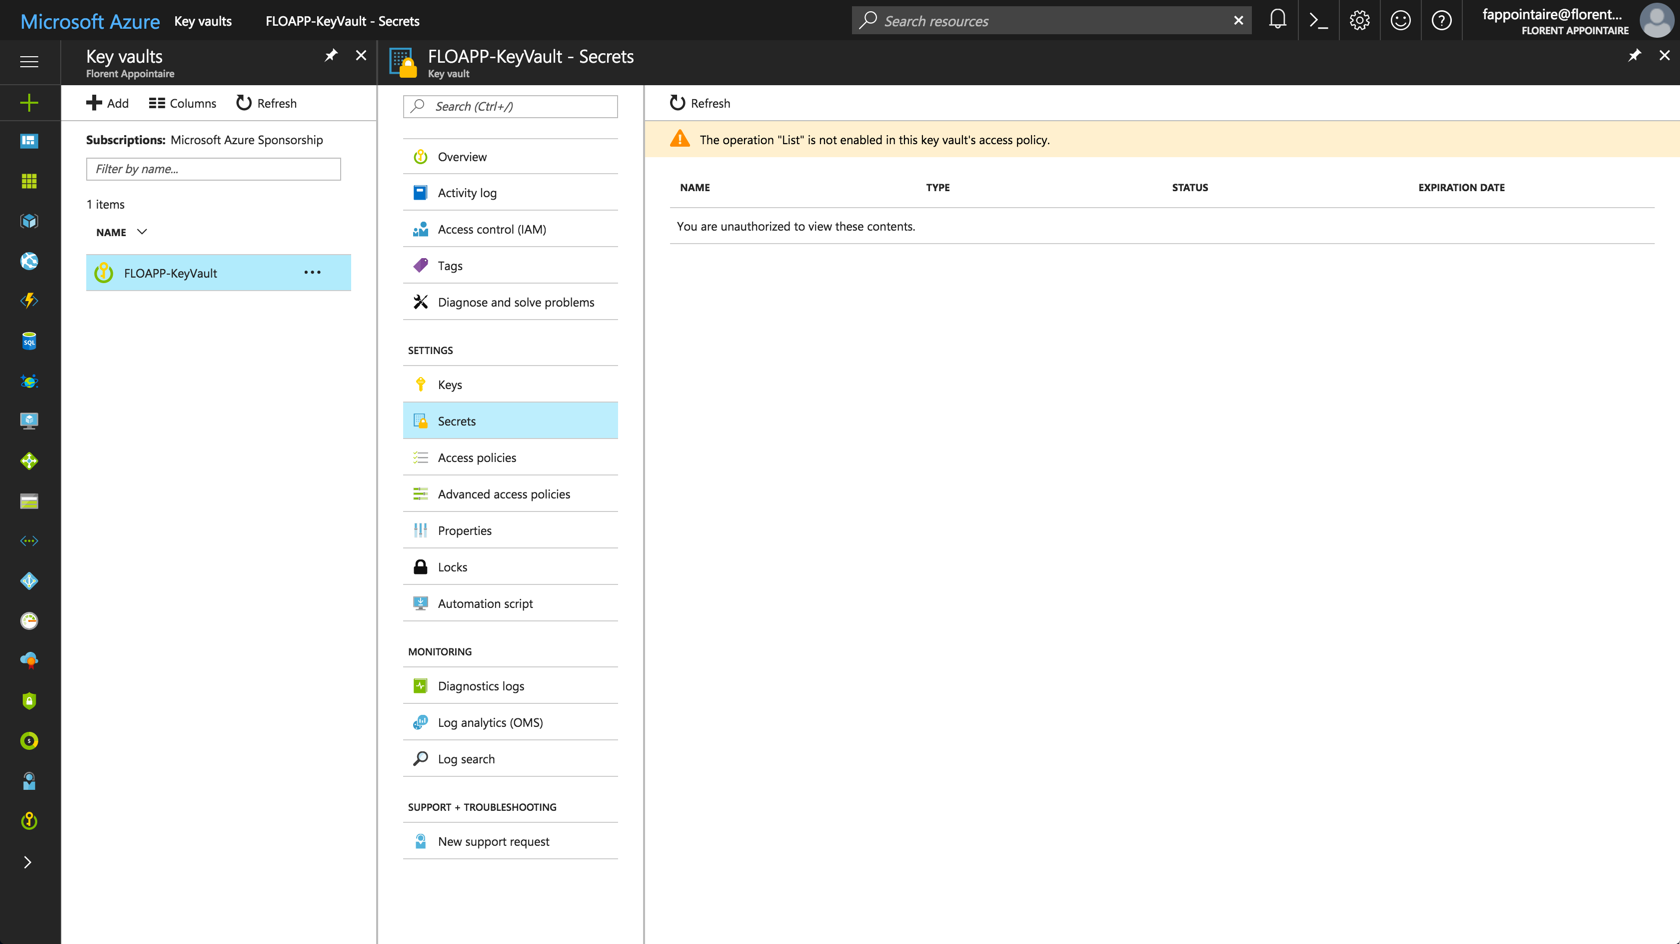Click the TYPE column header
The height and width of the screenshot is (944, 1680).
coord(938,188)
